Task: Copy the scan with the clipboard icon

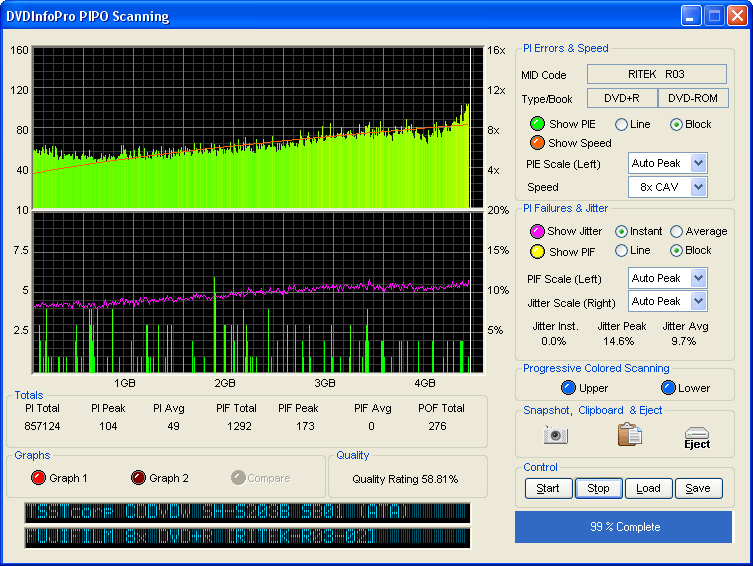Action: 629,434
